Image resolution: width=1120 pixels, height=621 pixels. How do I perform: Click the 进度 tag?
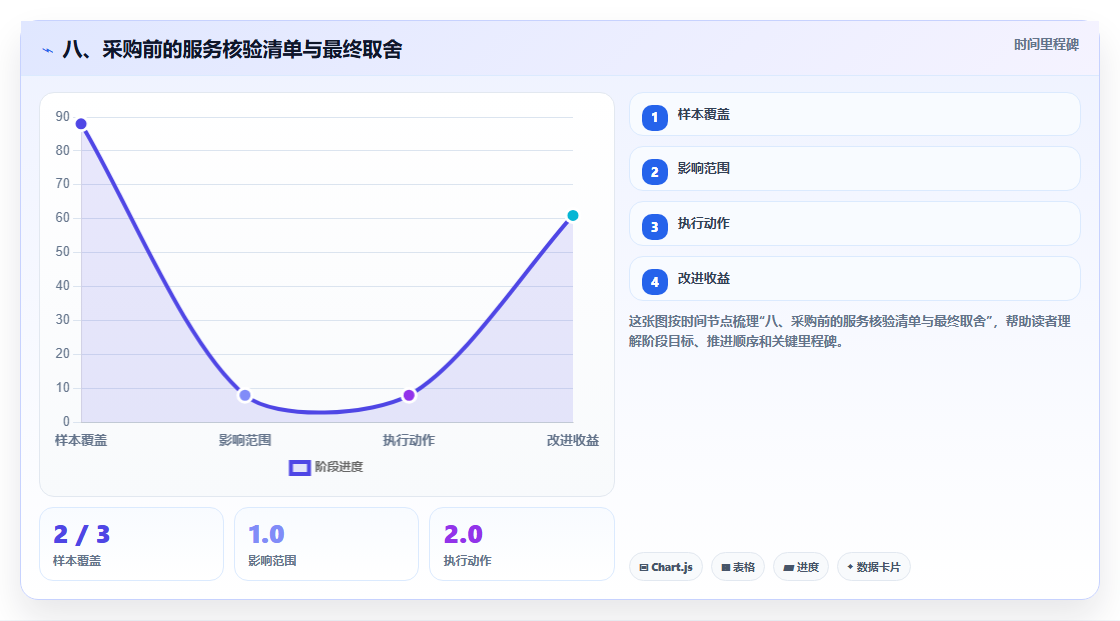(x=801, y=567)
